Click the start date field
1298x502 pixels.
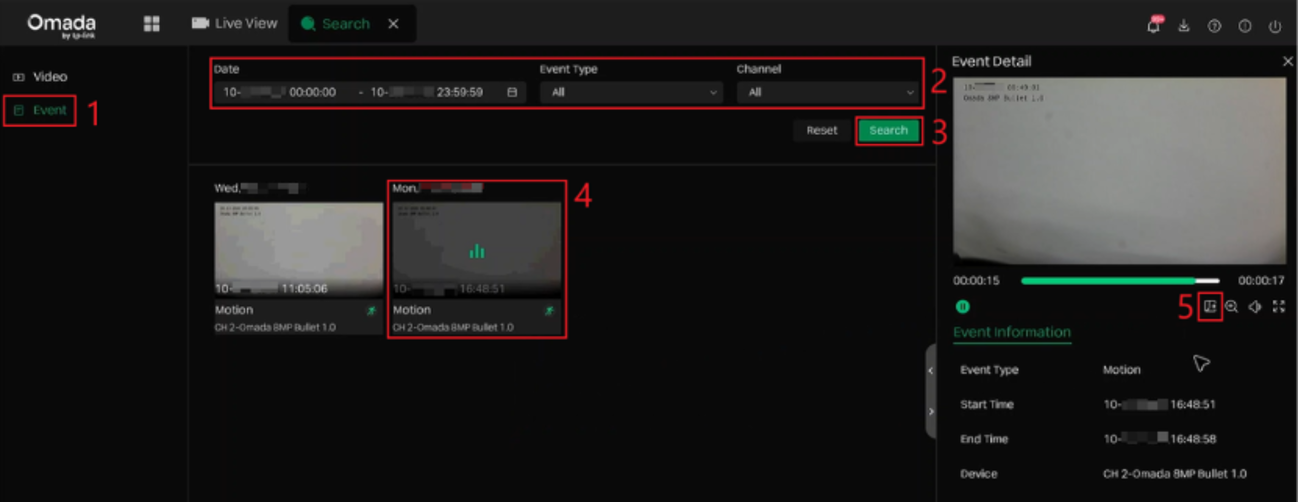pyautogui.click(x=280, y=92)
